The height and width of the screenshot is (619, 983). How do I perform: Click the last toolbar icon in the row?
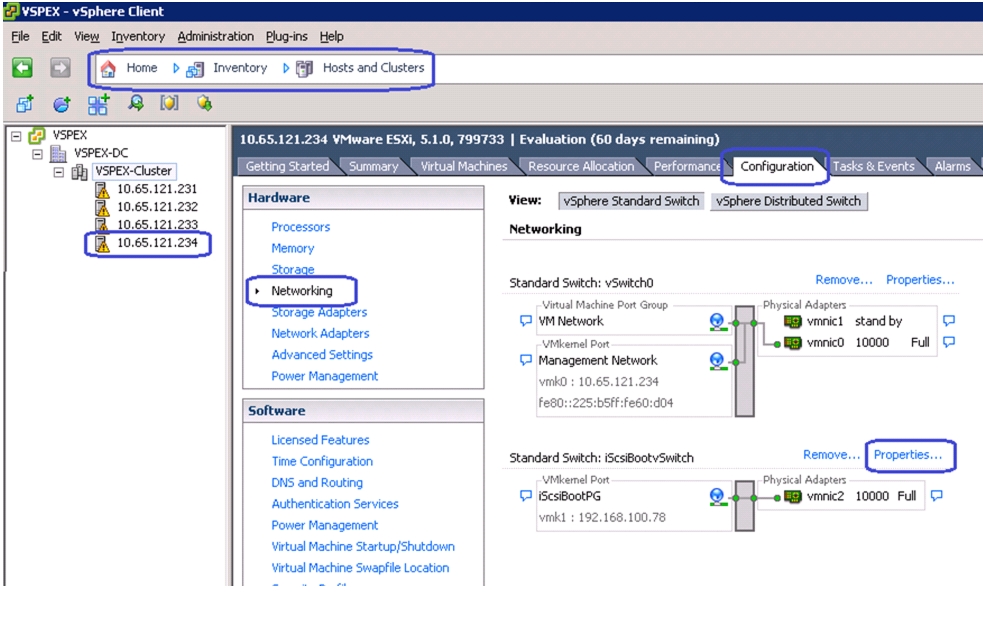(x=204, y=103)
